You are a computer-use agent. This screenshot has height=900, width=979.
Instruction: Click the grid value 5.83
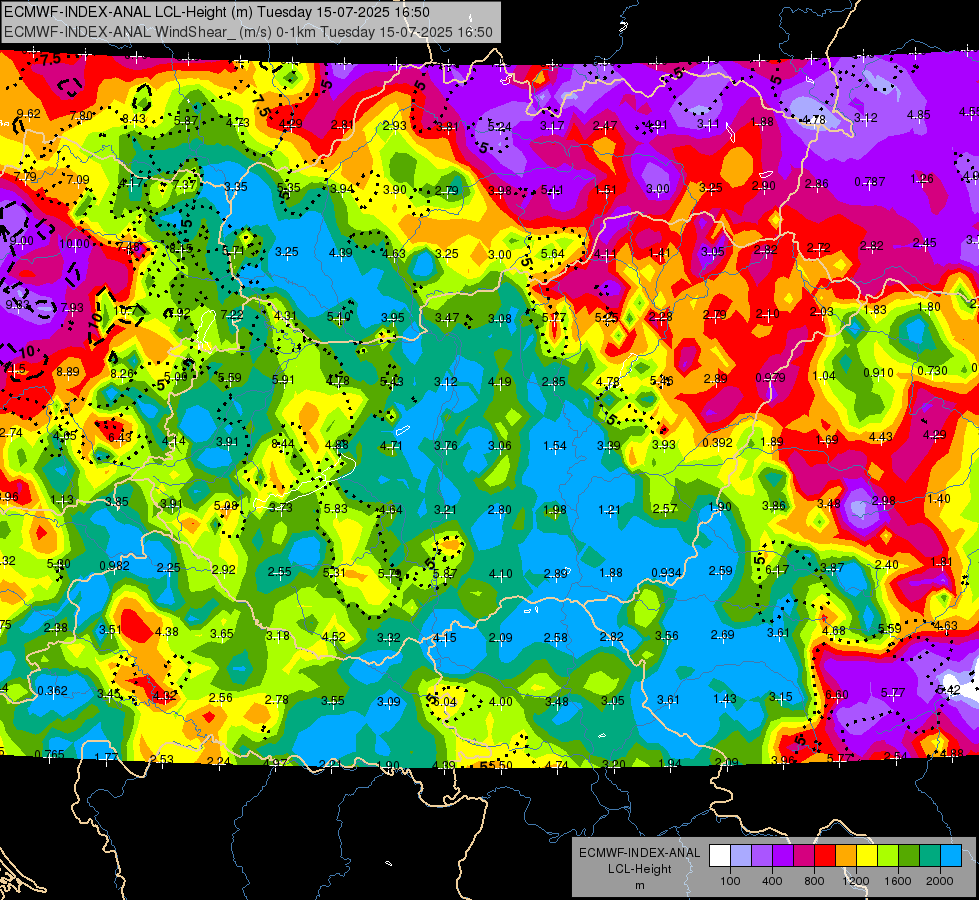pyautogui.click(x=336, y=509)
